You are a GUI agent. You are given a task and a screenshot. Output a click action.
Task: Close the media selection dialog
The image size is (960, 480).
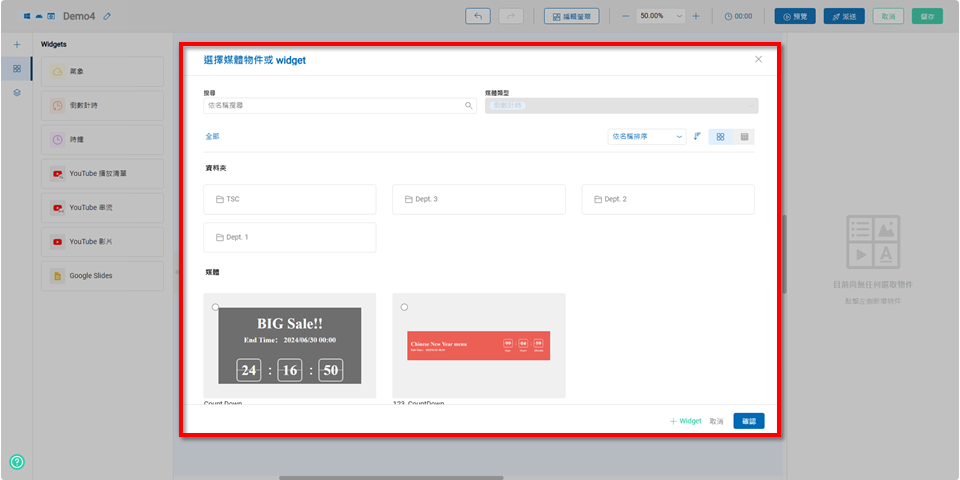(758, 60)
